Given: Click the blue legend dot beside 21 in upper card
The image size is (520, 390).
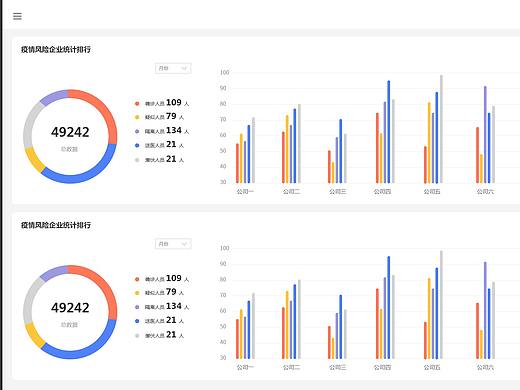Looking at the screenshot, I should pyautogui.click(x=137, y=145).
